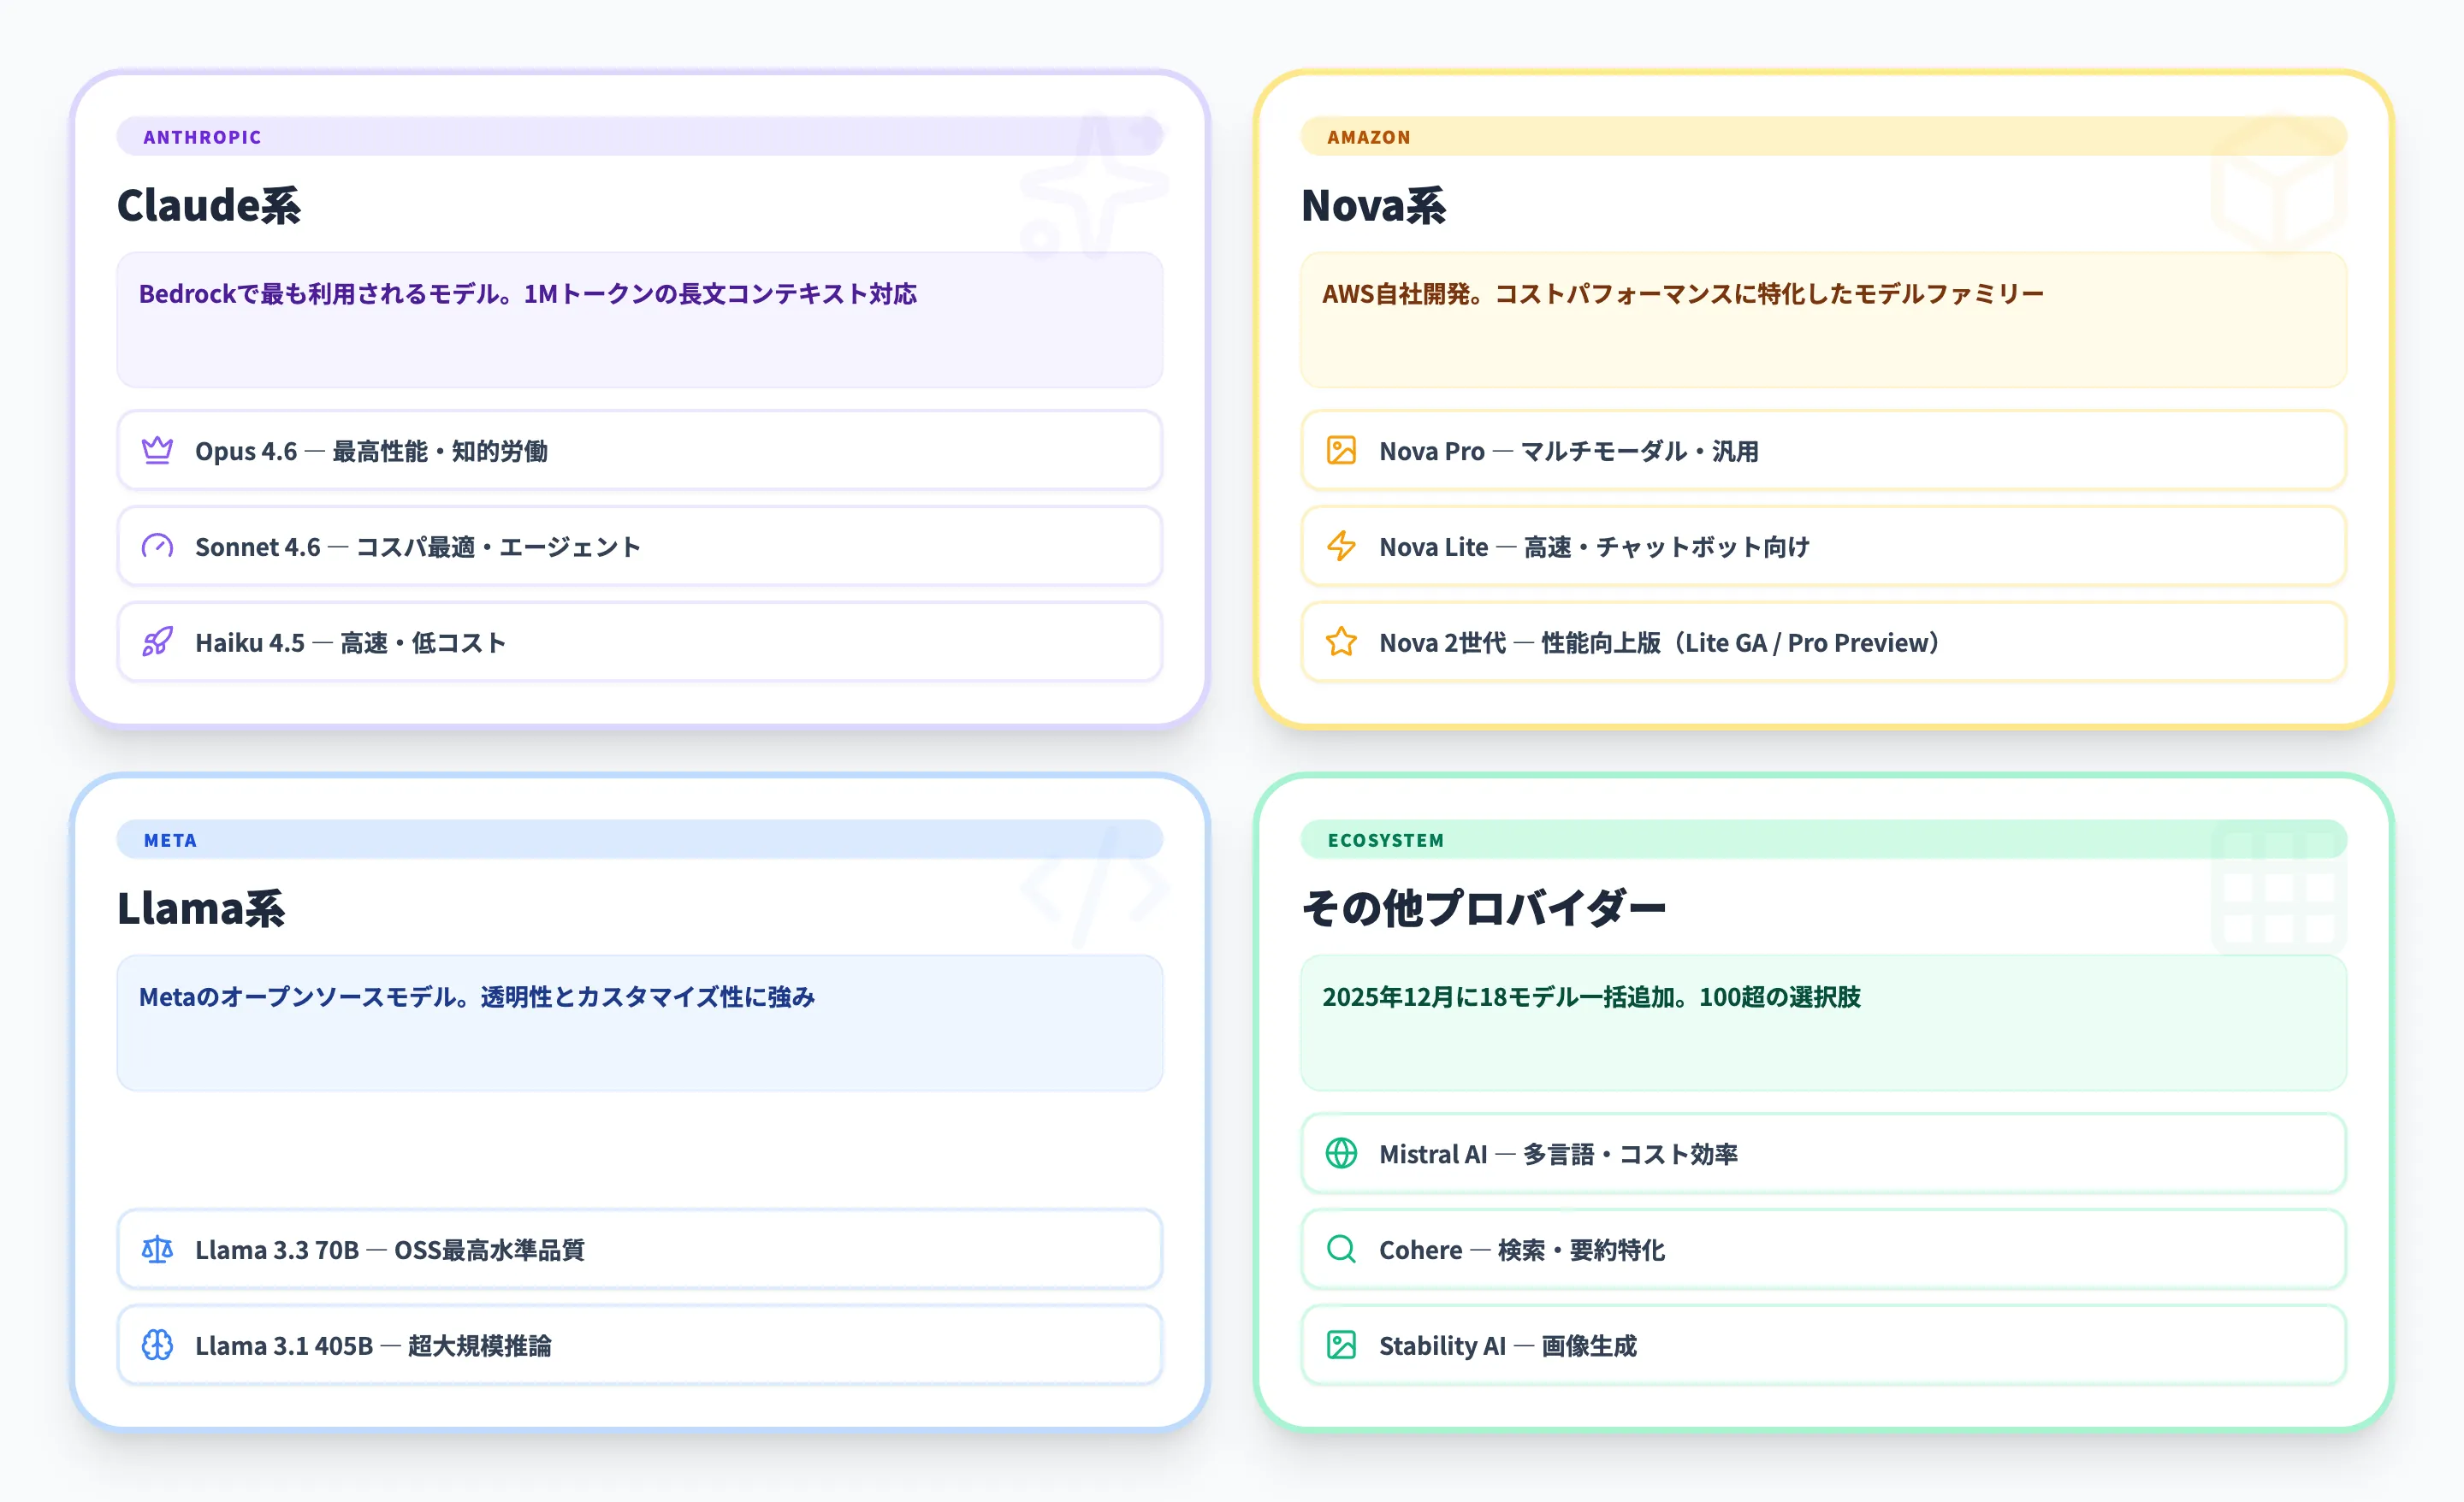
Task: Select the AMAZON label badge
Action: (x=1823, y=137)
